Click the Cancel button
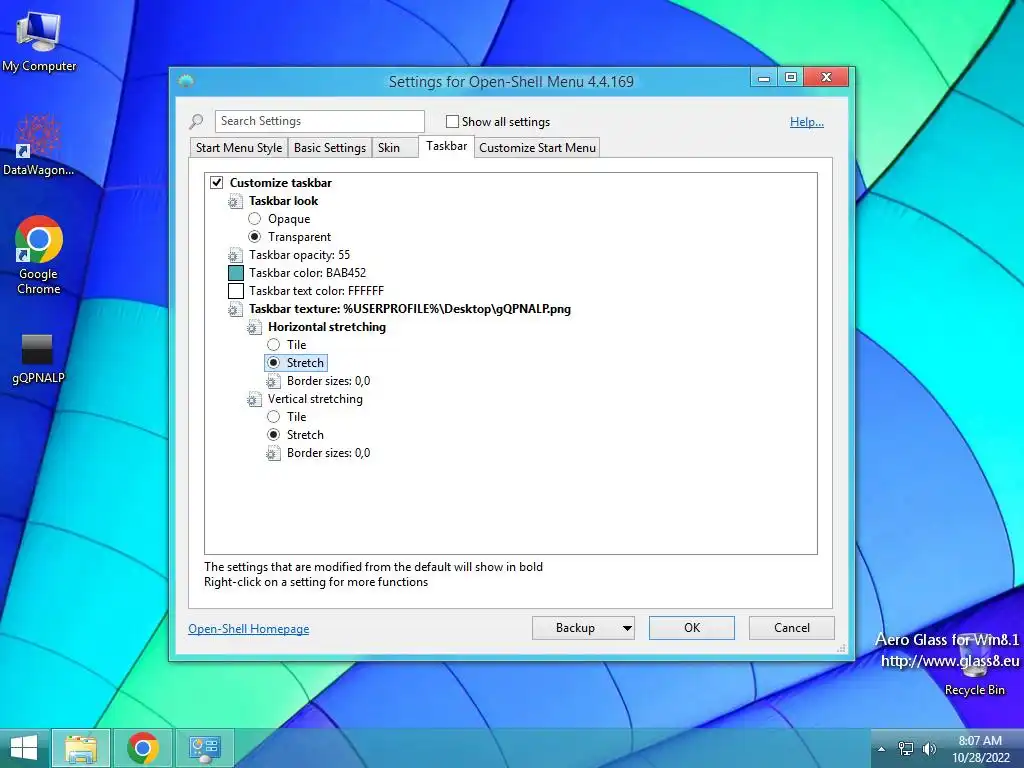The height and width of the screenshot is (768, 1024). click(x=792, y=628)
